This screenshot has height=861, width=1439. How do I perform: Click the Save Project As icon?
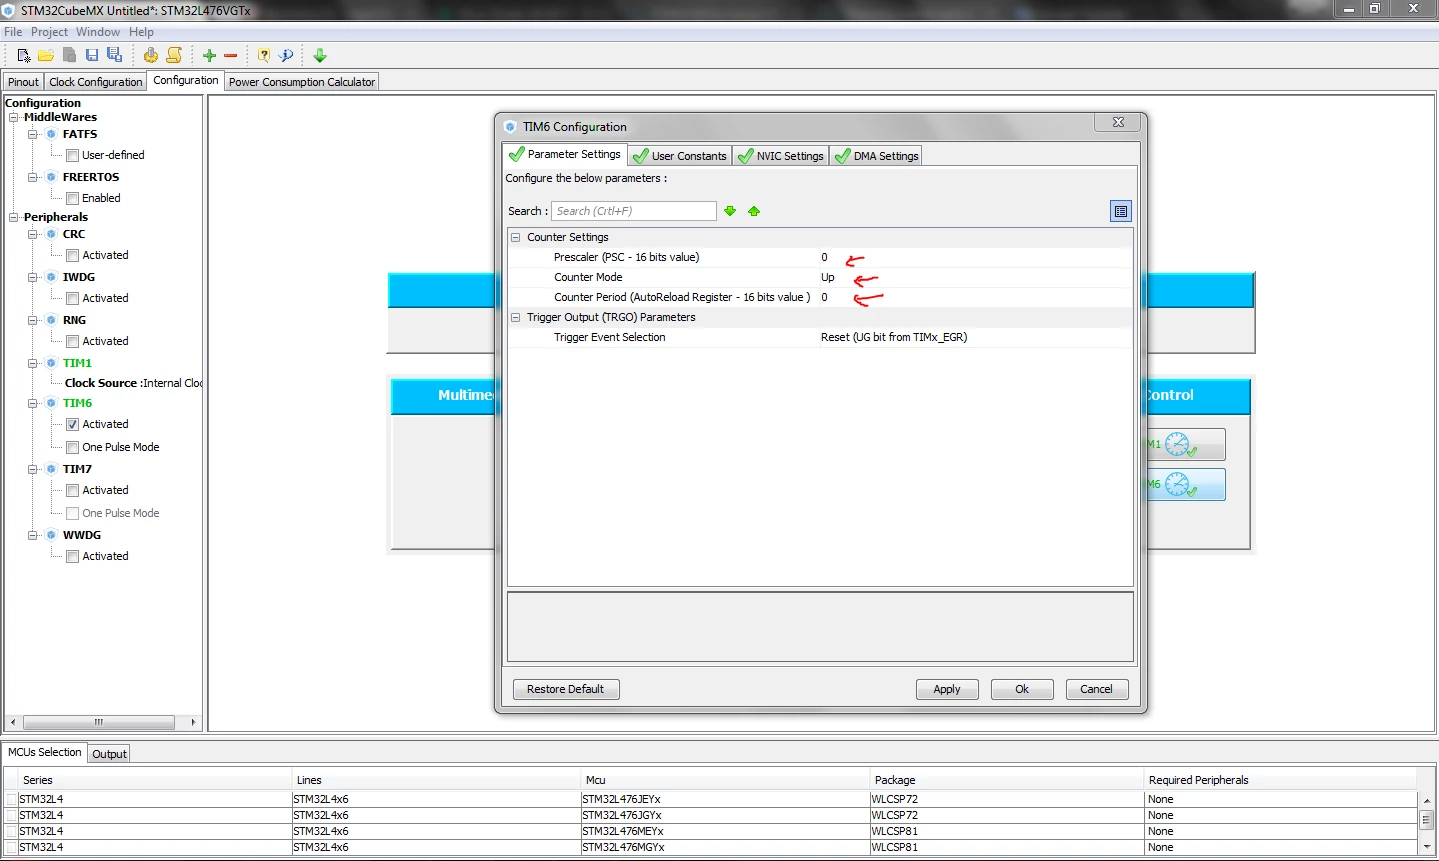tap(115, 55)
